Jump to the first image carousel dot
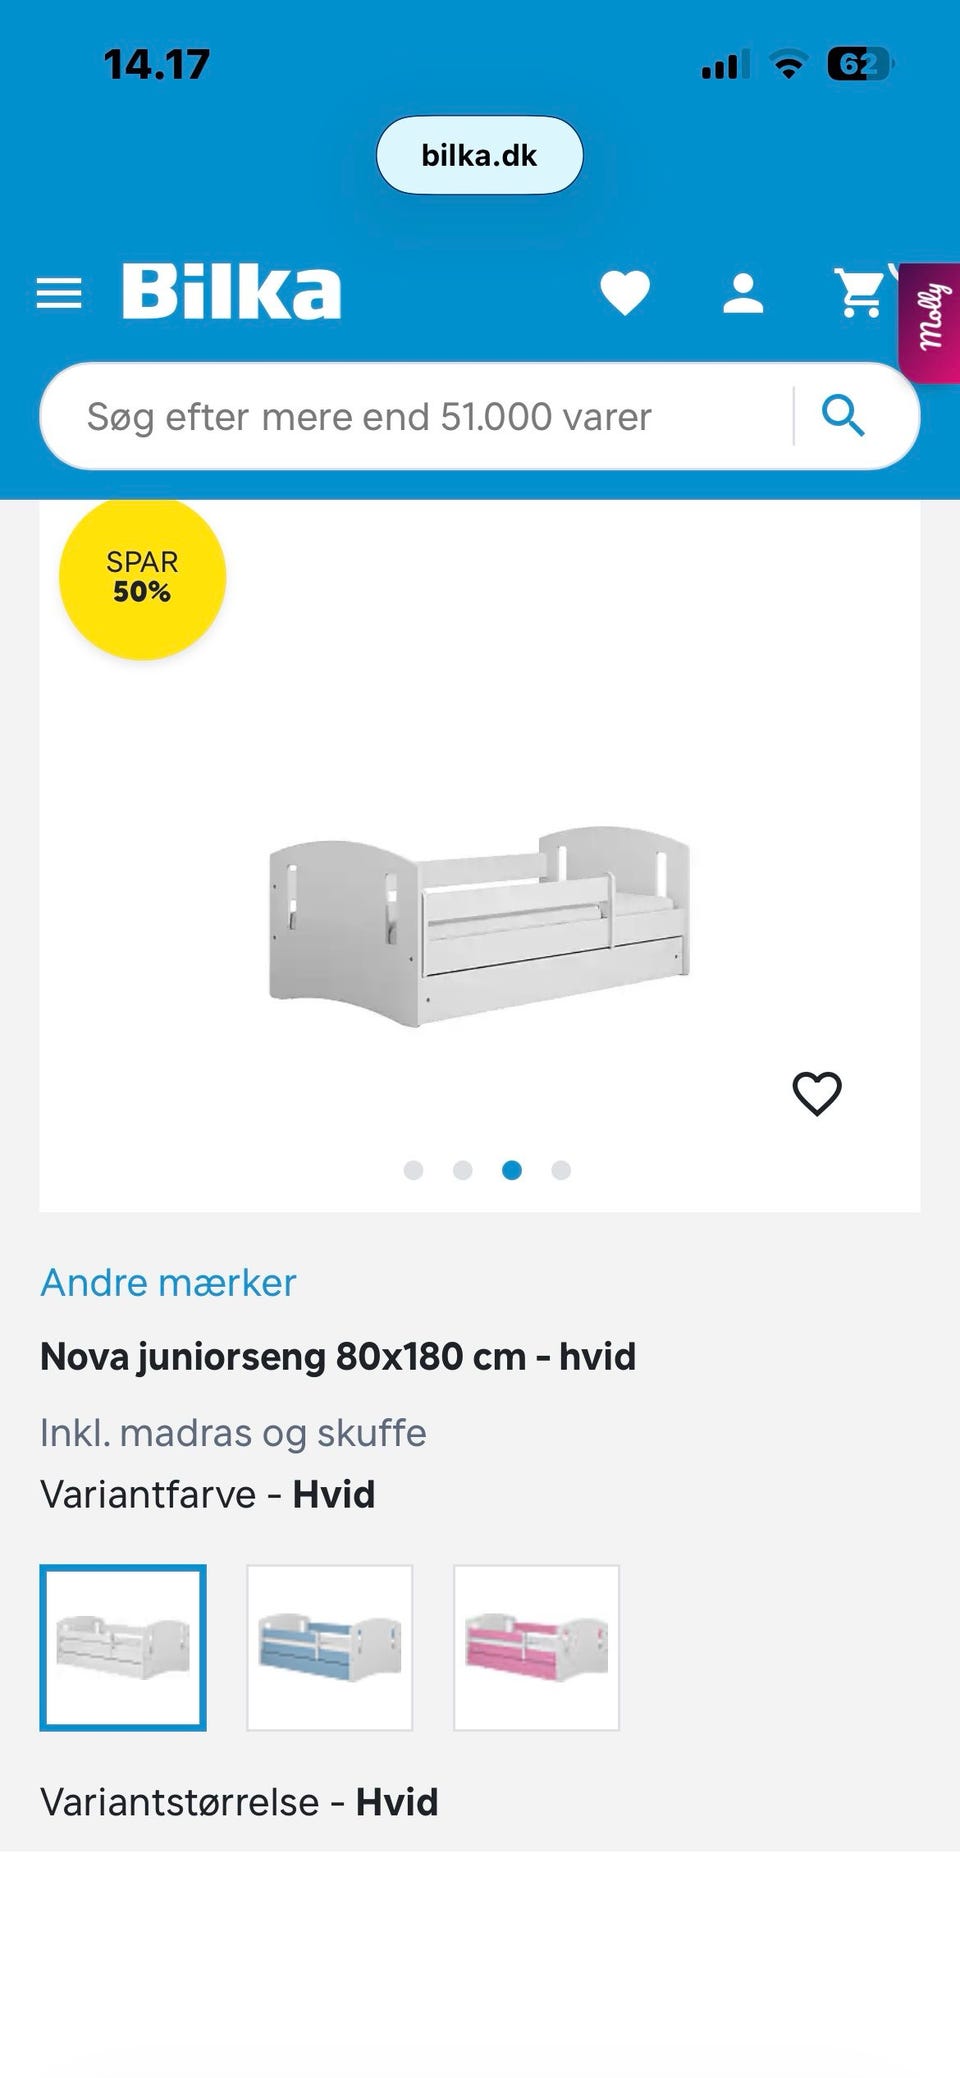 click(413, 1170)
